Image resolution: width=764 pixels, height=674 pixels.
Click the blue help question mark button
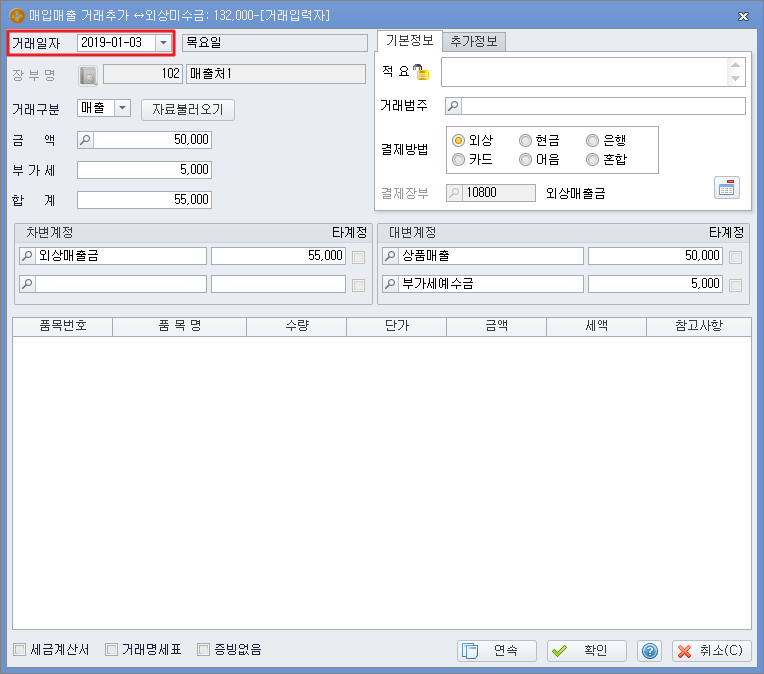pyautogui.click(x=649, y=651)
